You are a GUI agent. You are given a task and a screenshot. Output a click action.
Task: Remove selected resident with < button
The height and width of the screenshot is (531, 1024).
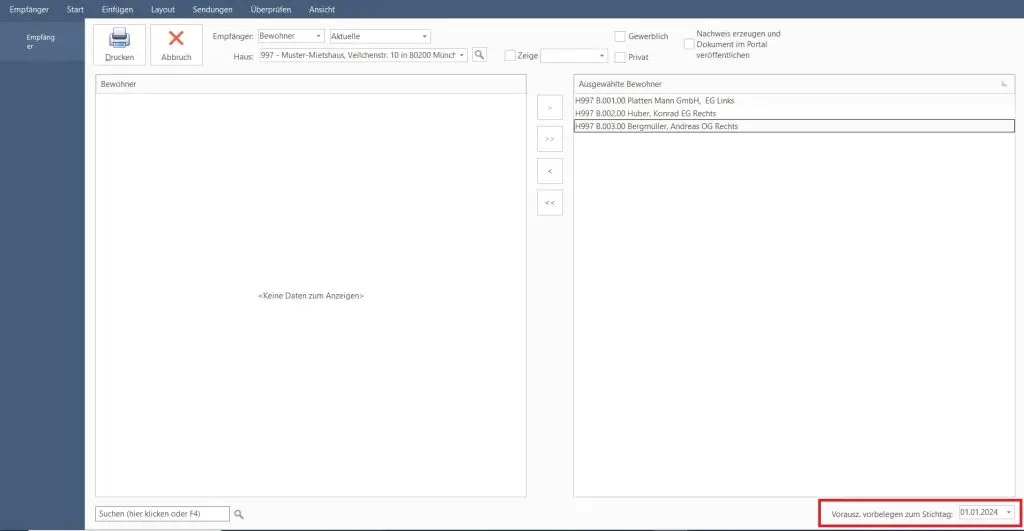(550, 171)
